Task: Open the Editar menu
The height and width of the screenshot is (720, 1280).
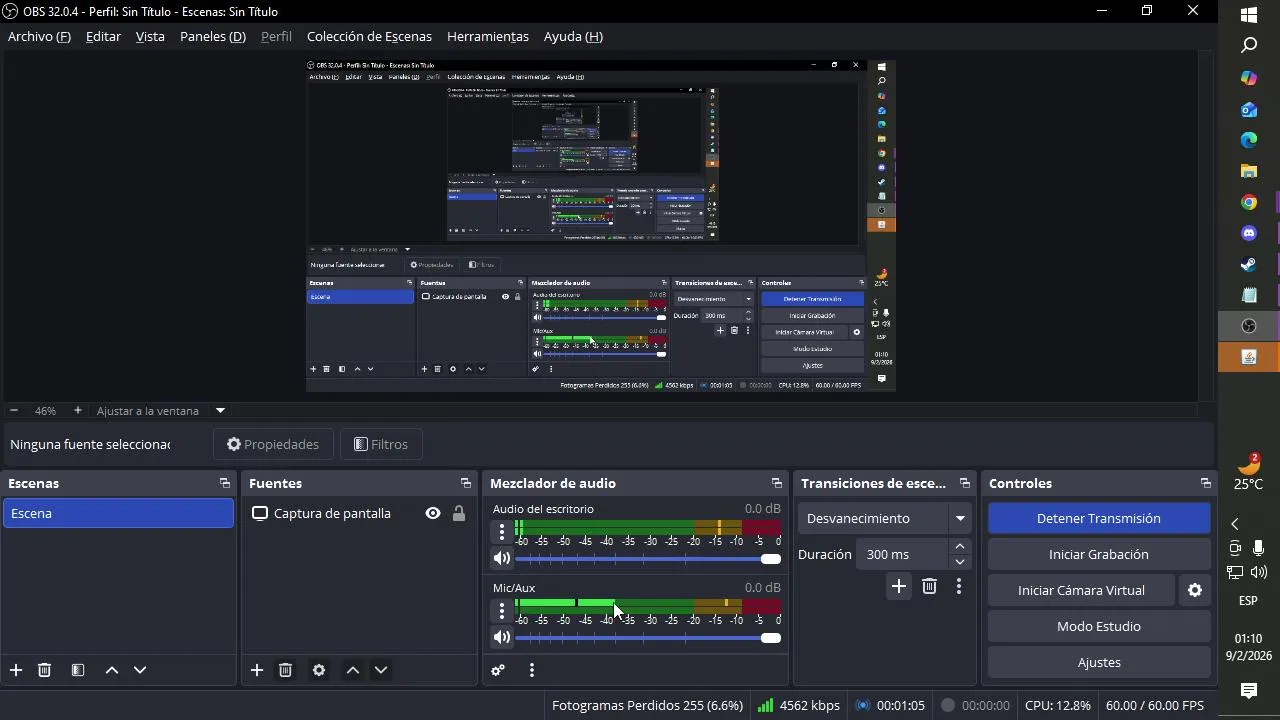Action: point(103,36)
